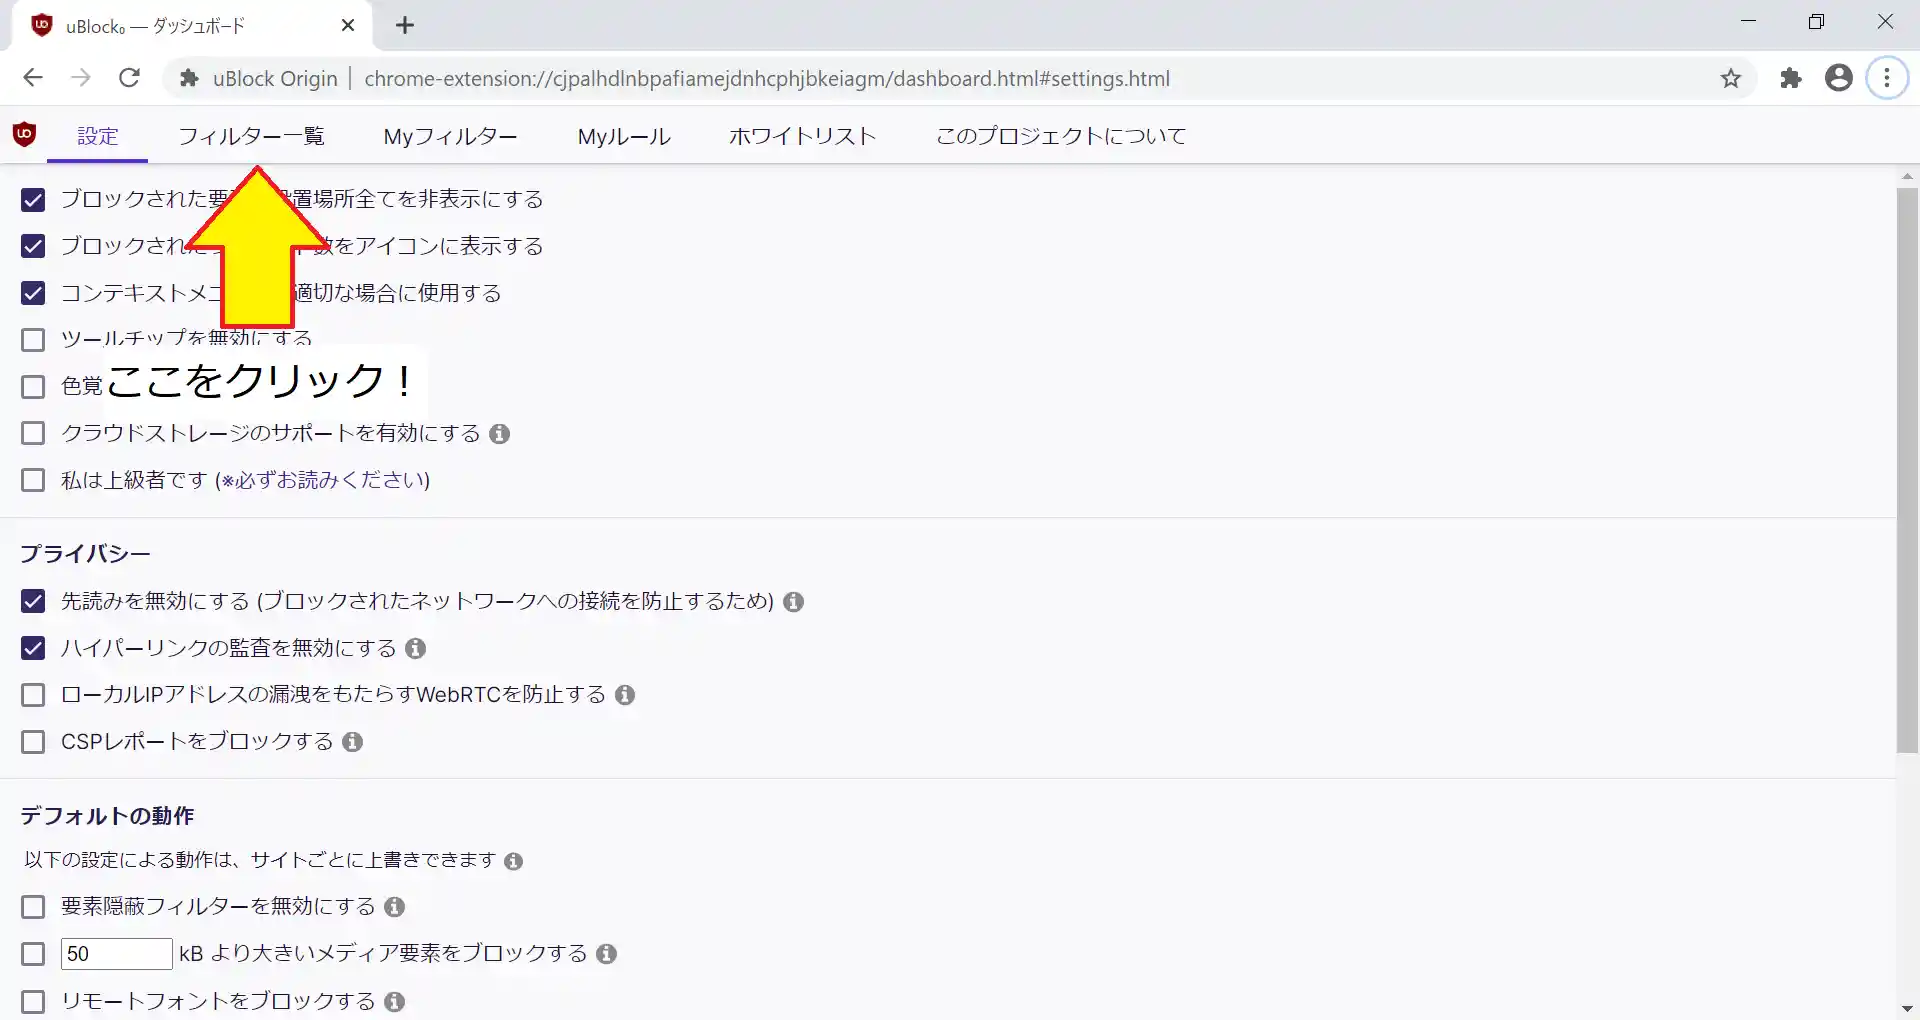The image size is (1920, 1020).
Task: Click the page's vertical scrollbar thumb
Action: [1906, 470]
